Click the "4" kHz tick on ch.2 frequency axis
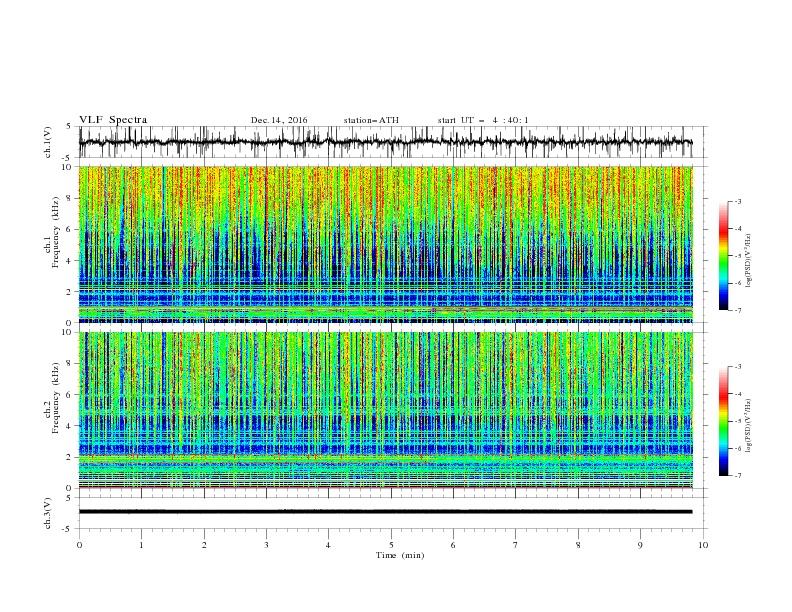792x612 pixels. [x=70, y=426]
